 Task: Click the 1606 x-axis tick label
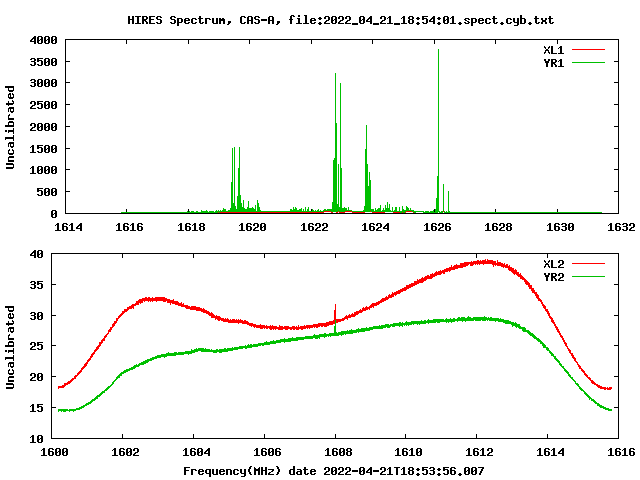267,452
